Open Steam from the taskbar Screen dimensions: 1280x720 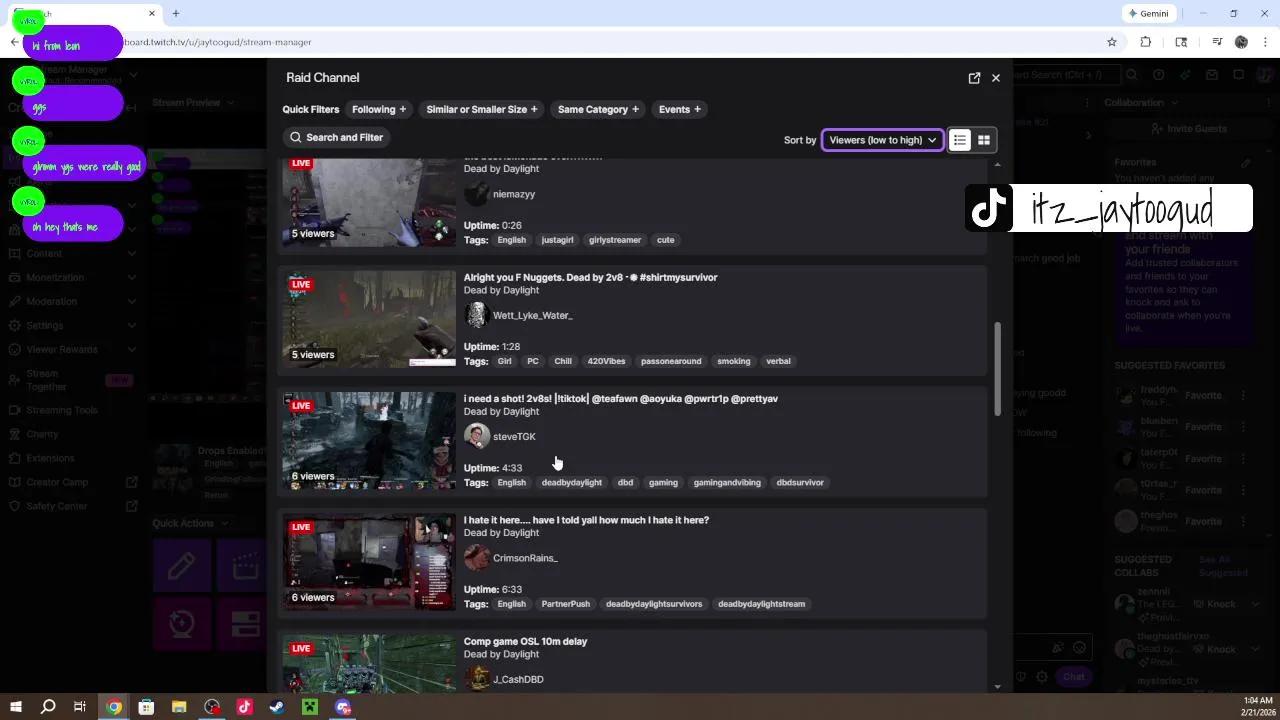tap(277, 707)
